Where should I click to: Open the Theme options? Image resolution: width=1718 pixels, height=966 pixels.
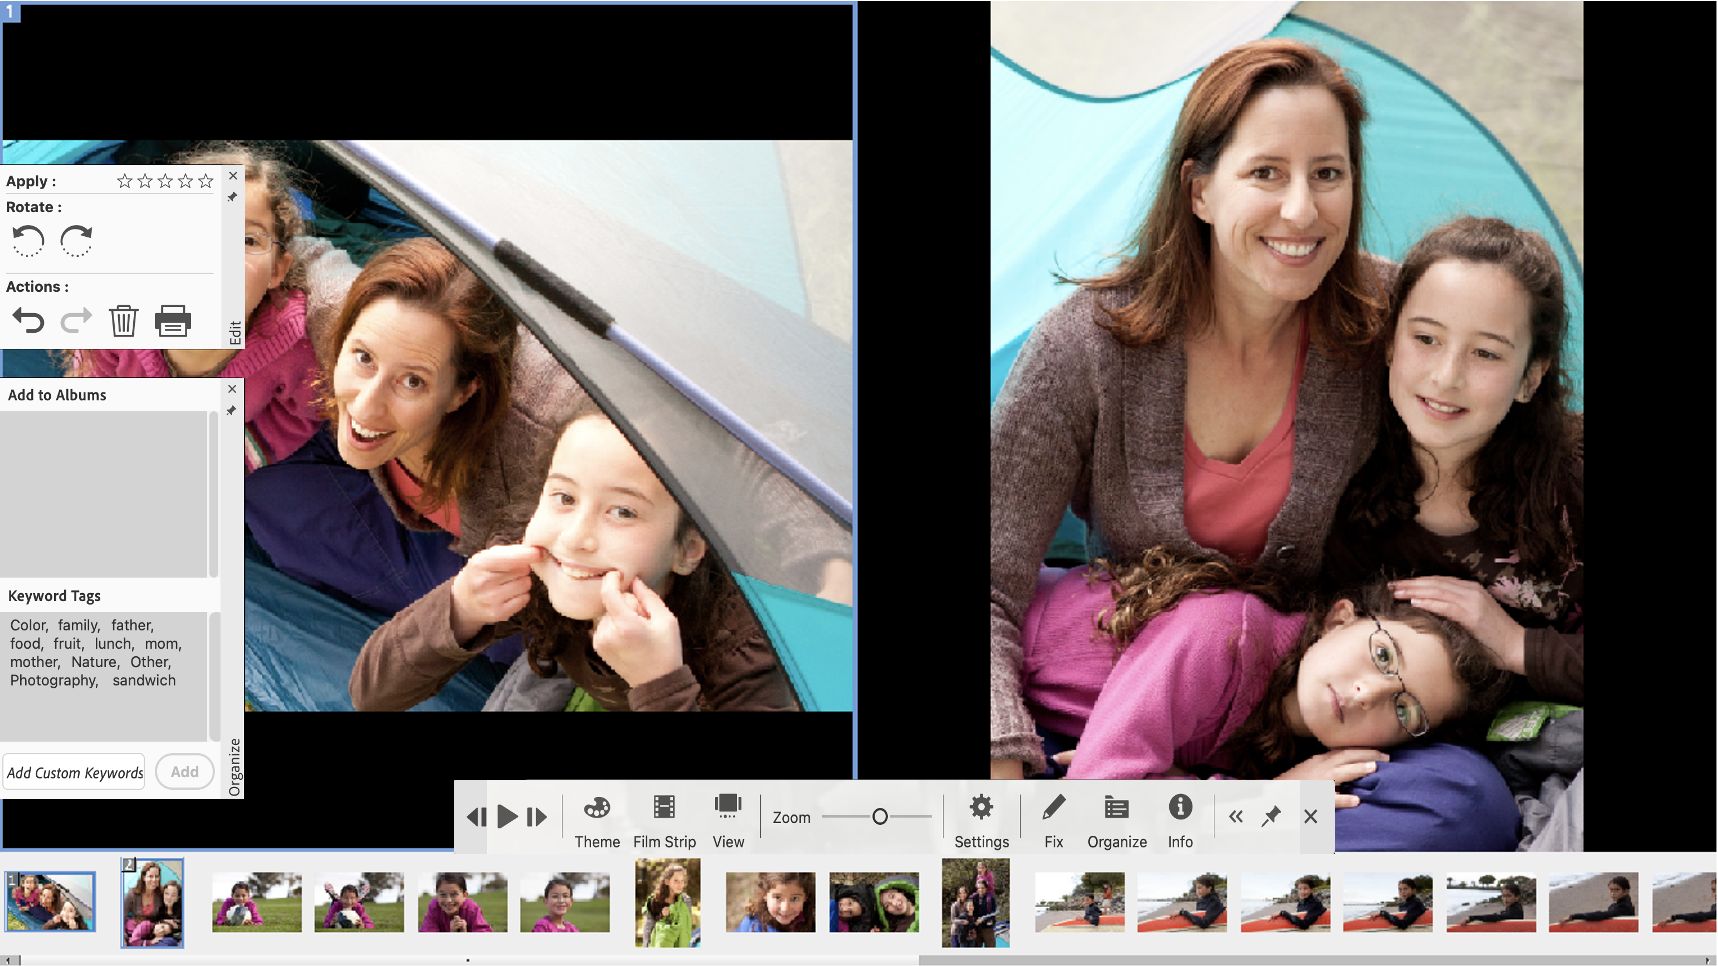coord(597,822)
